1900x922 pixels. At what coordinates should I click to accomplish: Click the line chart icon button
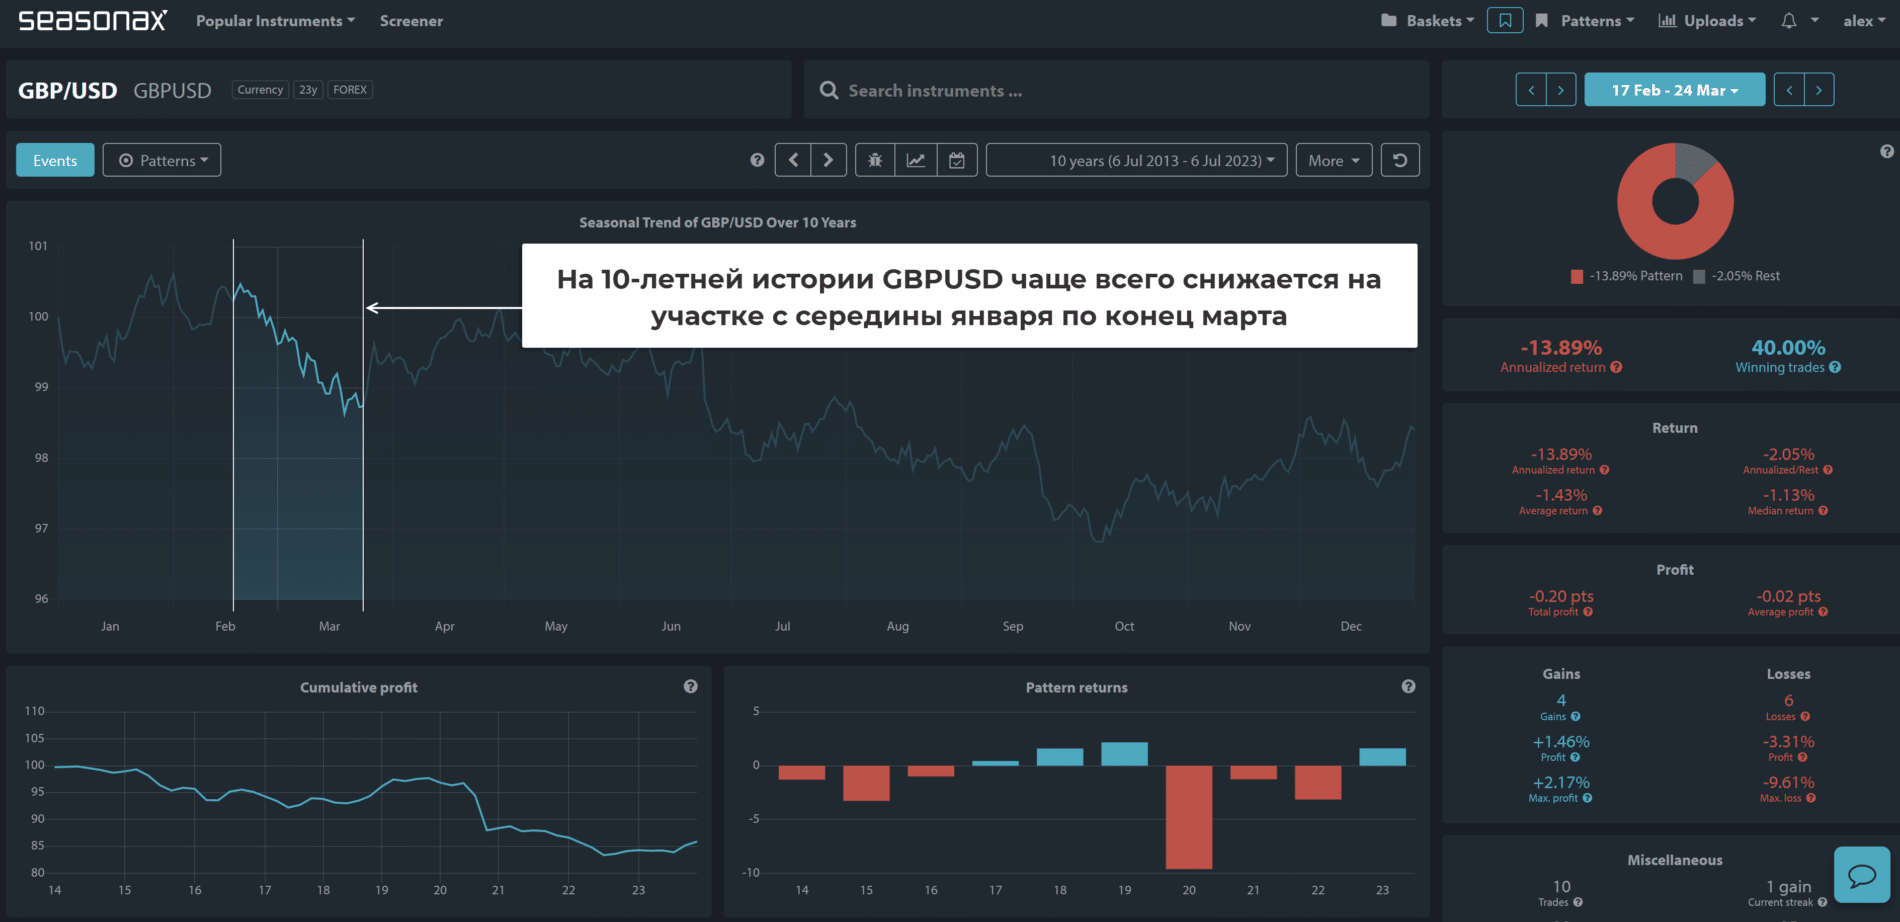916,160
